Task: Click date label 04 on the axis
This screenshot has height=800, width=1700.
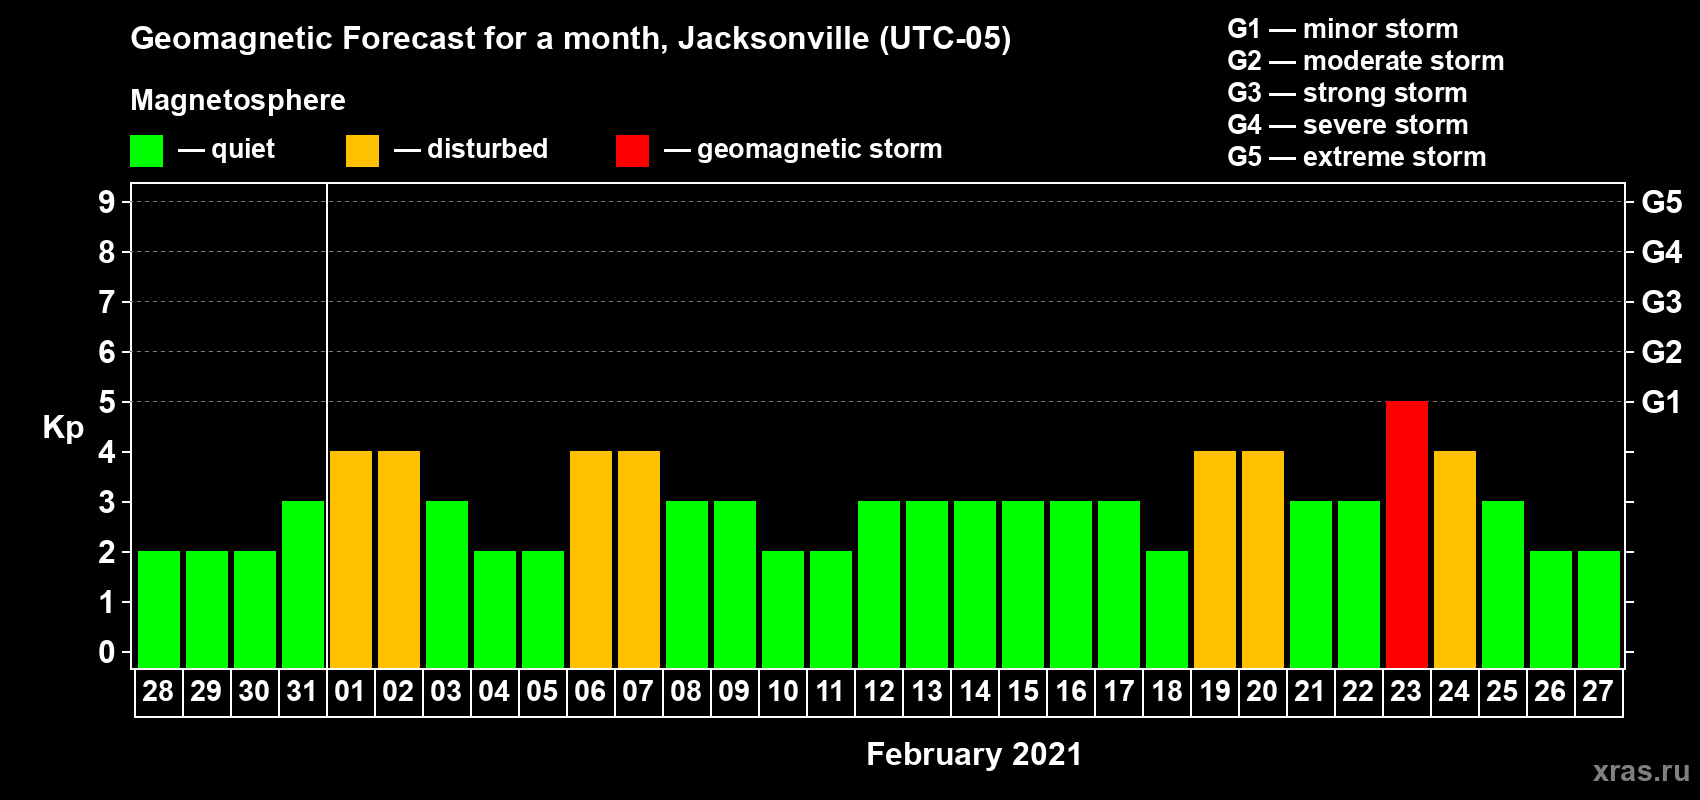Action: (494, 692)
